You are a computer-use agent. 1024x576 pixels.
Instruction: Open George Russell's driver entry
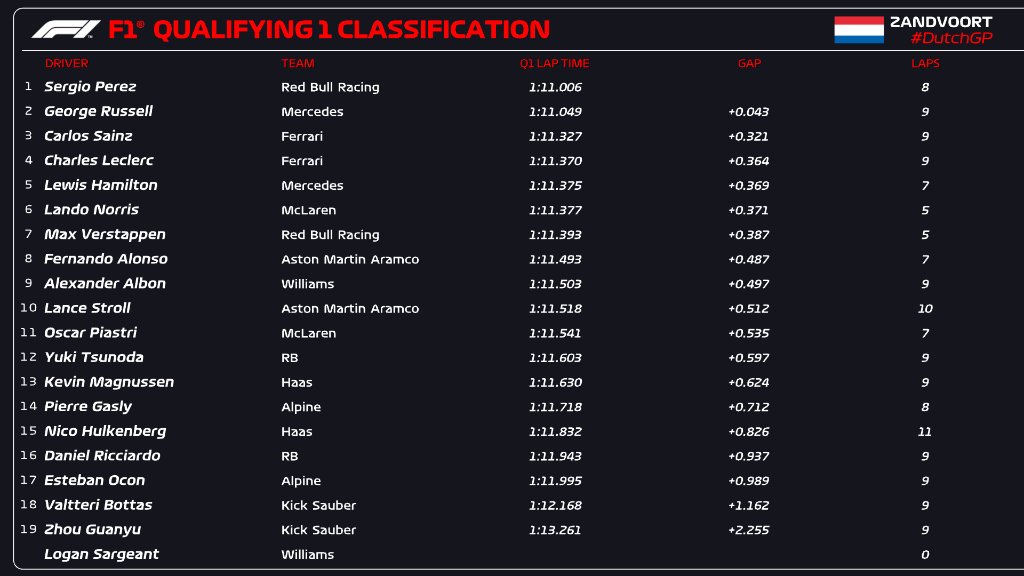(x=98, y=111)
